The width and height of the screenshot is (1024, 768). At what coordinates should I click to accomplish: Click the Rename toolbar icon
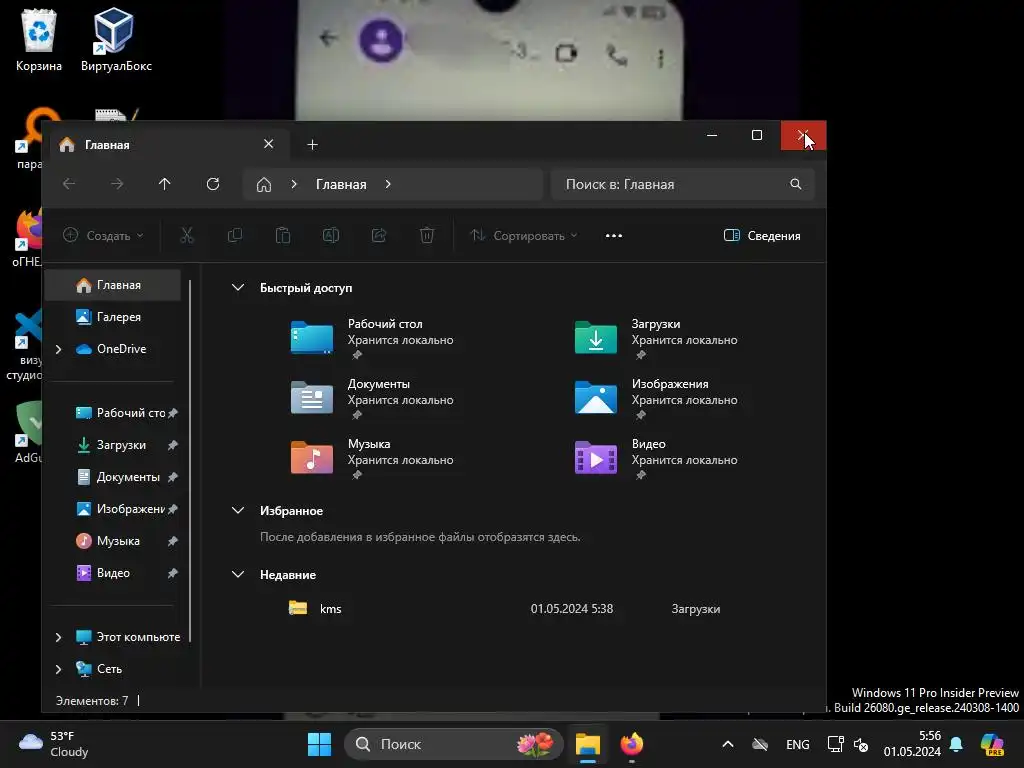pyautogui.click(x=330, y=235)
